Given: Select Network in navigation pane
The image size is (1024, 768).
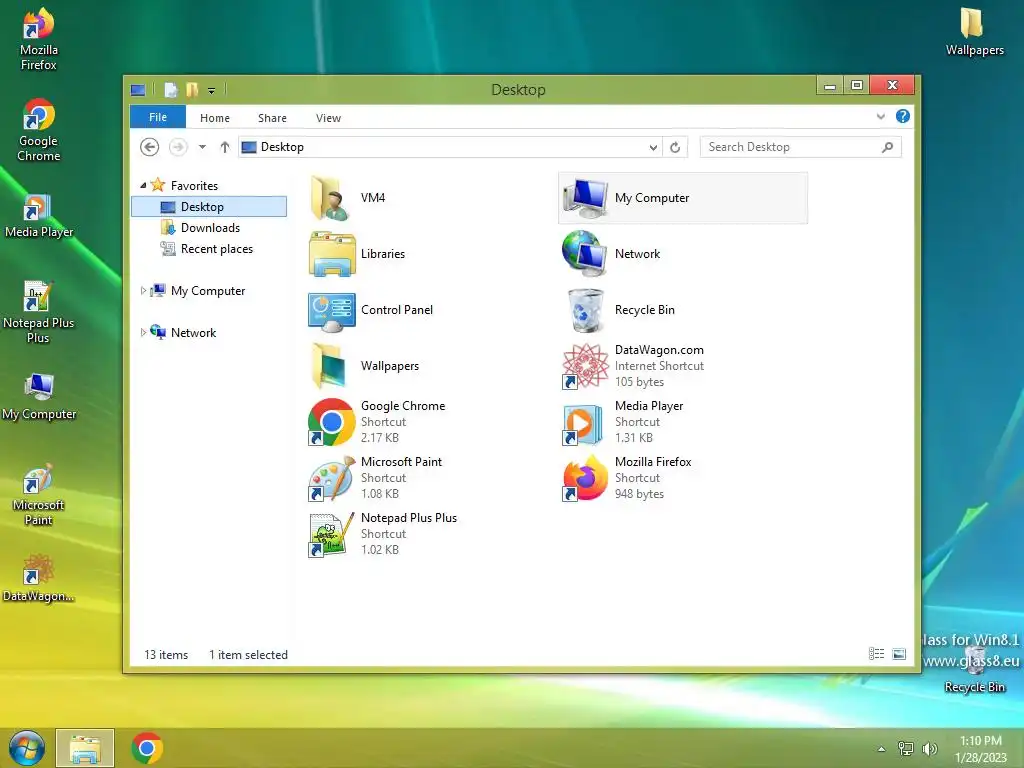Looking at the screenshot, I should (193, 332).
